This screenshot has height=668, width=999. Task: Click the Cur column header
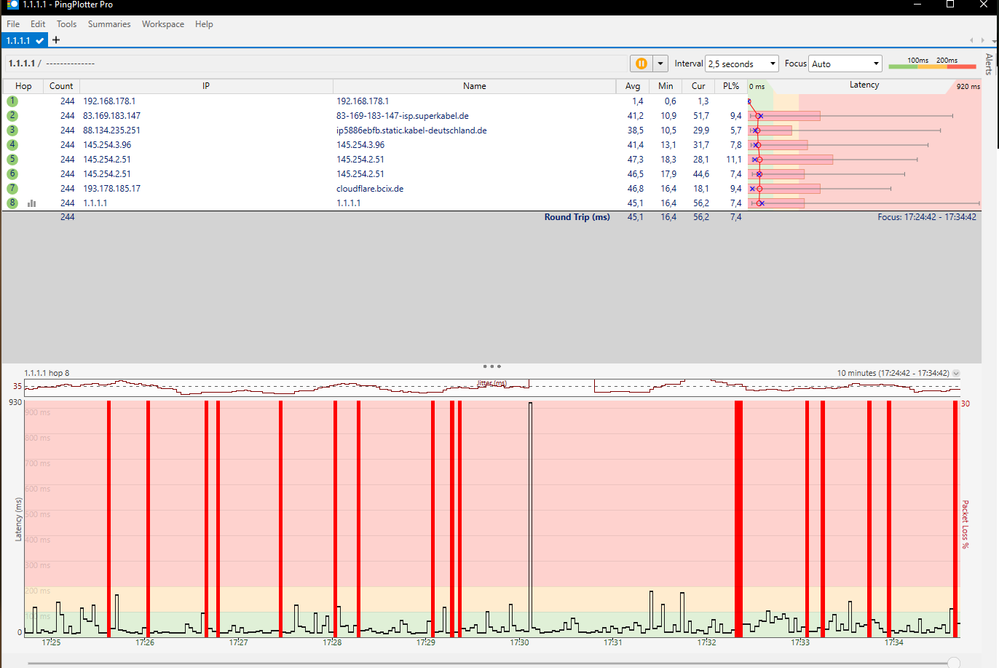pos(698,86)
